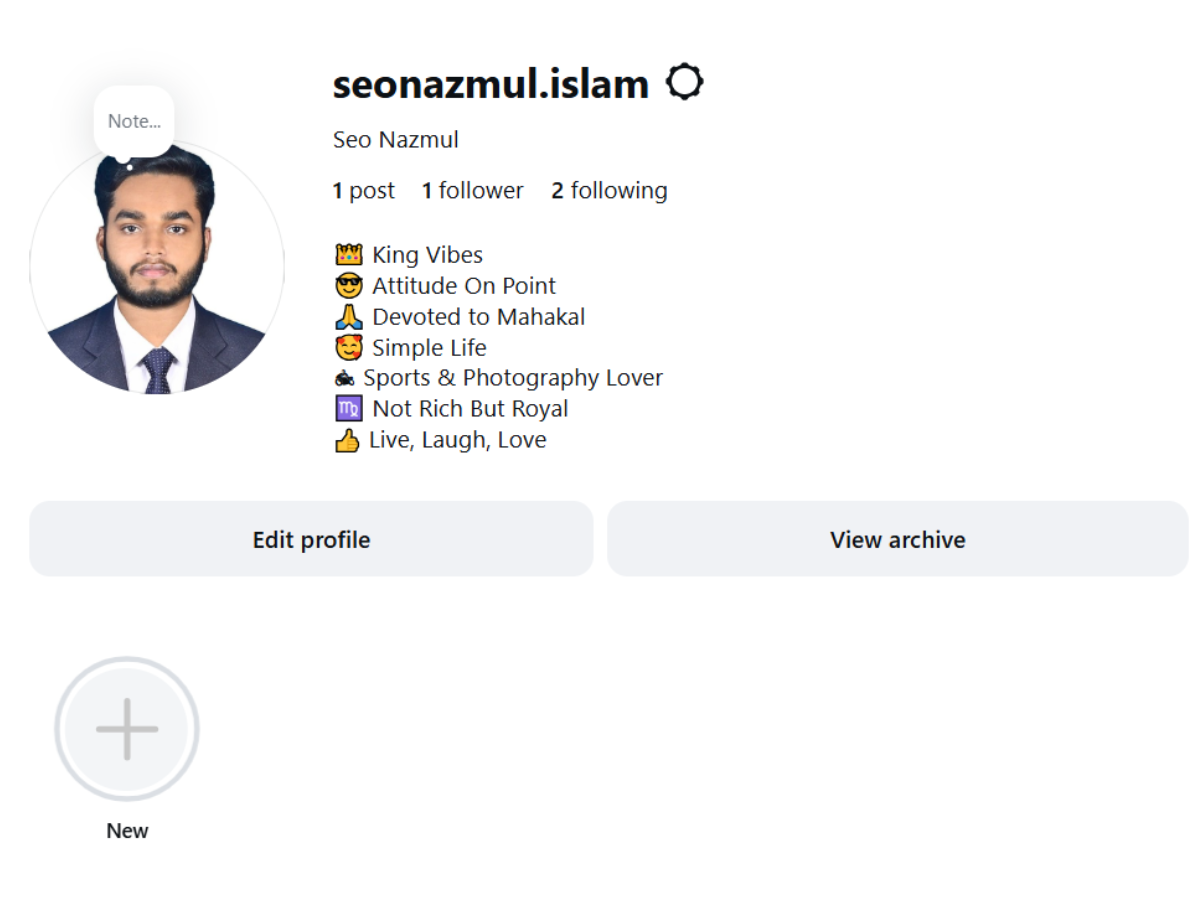Open the following list via 2 following
The image size is (1200, 900).
click(609, 190)
